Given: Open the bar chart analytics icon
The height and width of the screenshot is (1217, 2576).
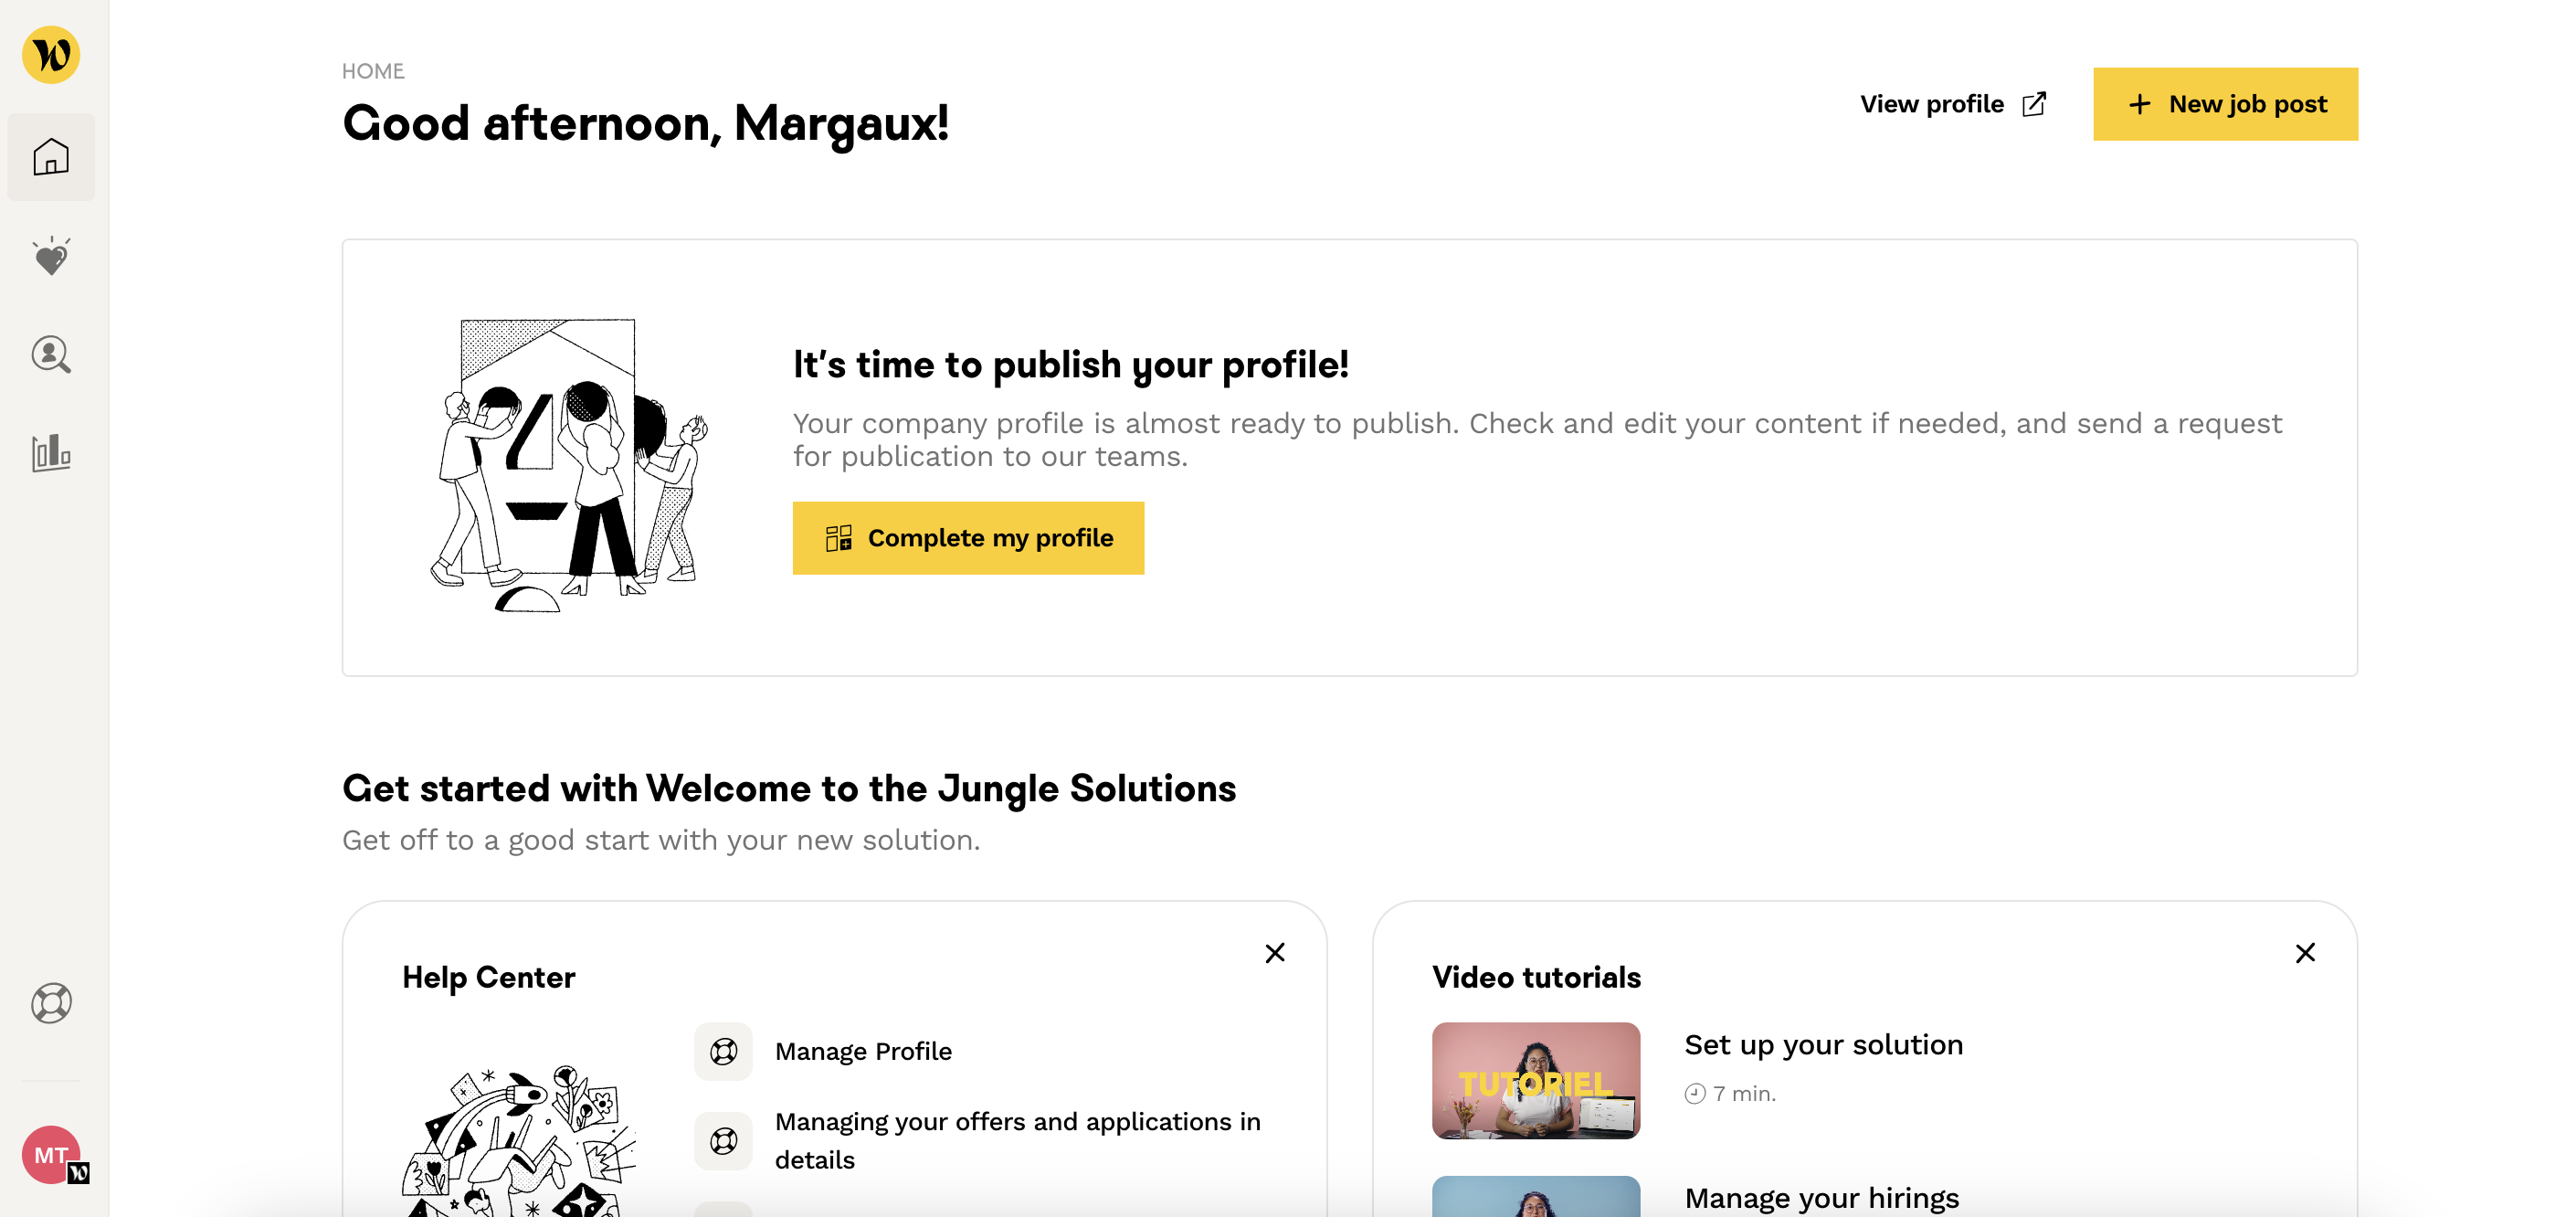Looking at the screenshot, I should (x=51, y=453).
